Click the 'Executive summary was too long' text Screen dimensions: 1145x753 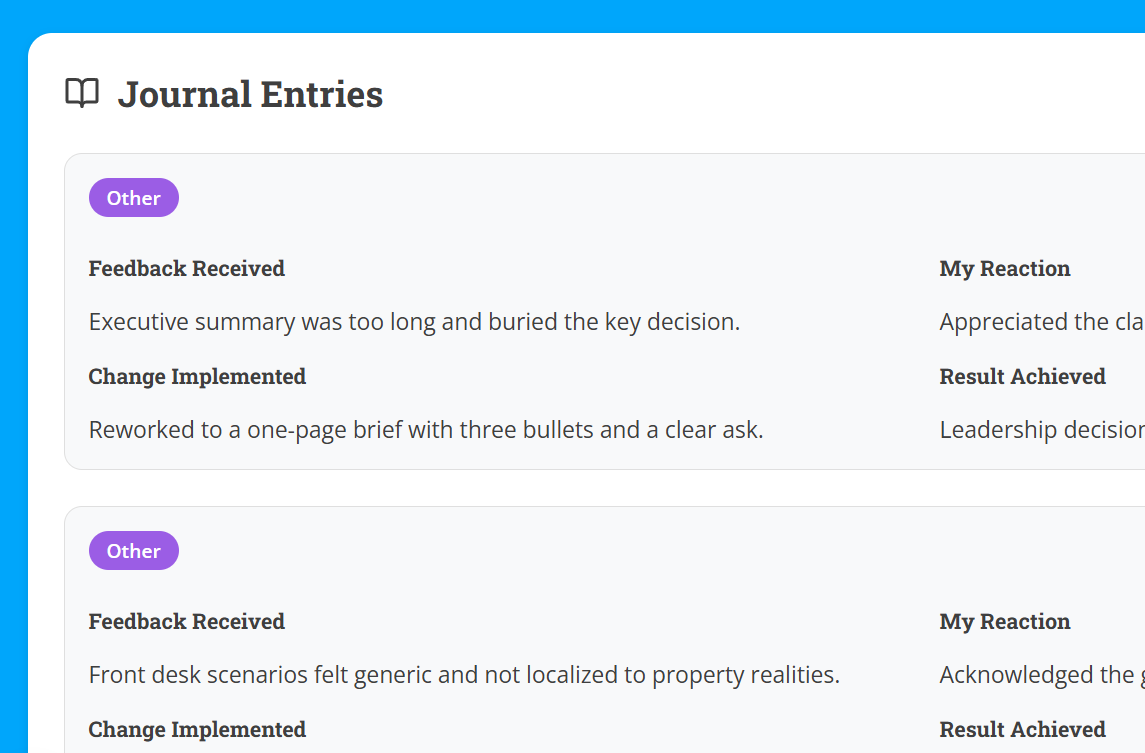pos(414,322)
